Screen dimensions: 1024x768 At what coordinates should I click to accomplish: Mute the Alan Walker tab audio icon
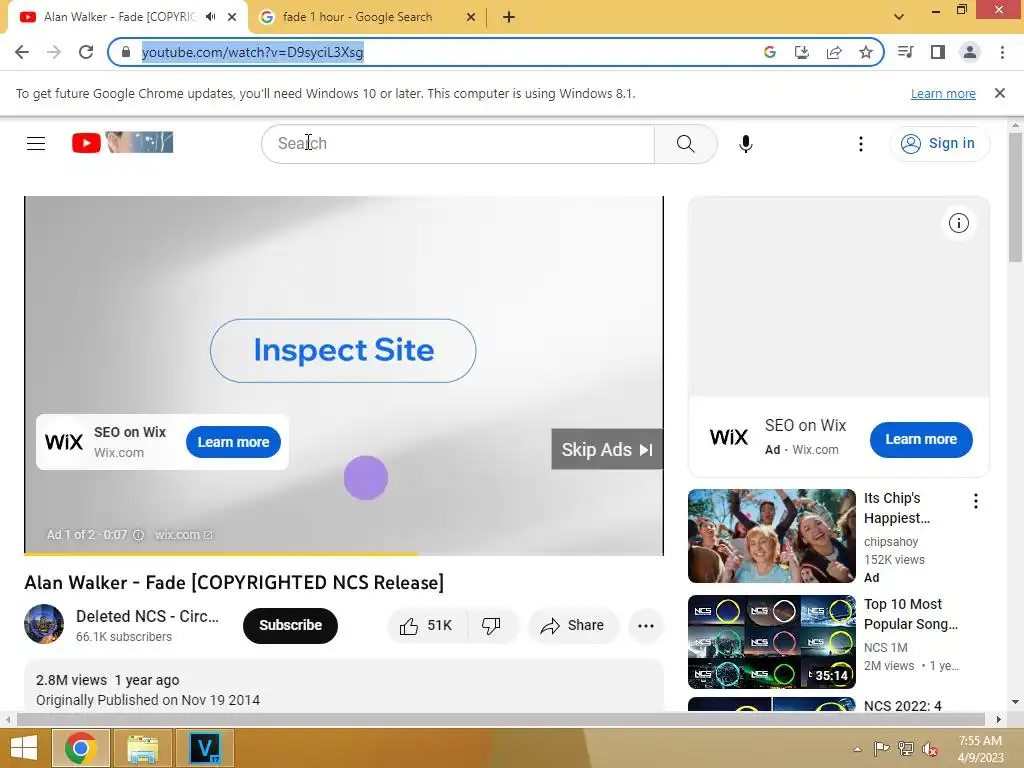[210, 17]
